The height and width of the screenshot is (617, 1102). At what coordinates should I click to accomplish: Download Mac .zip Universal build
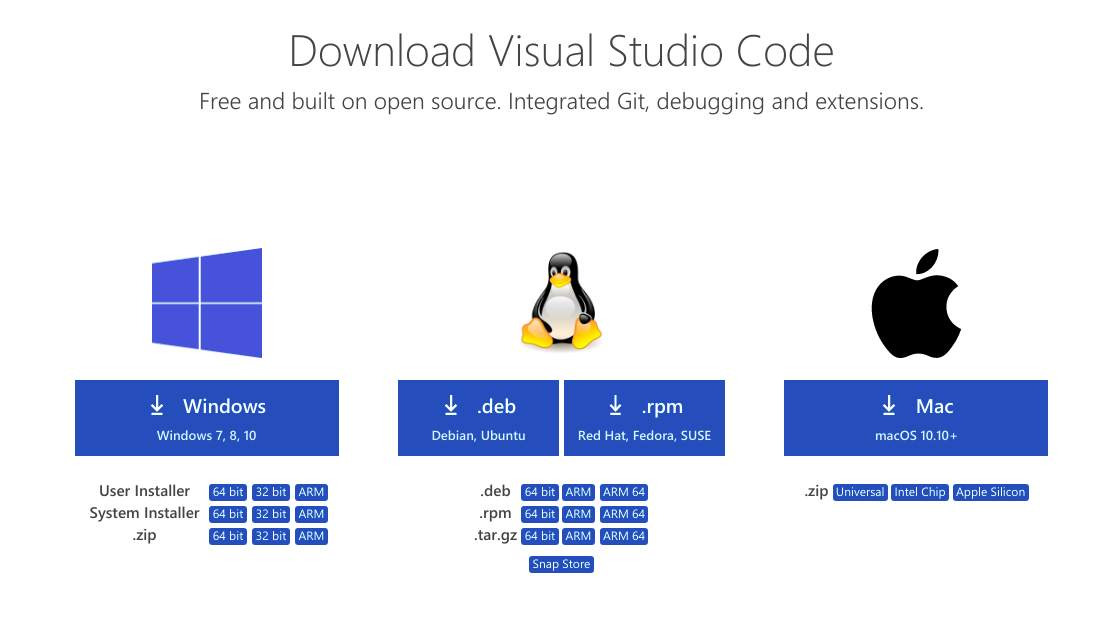[x=860, y=492]
